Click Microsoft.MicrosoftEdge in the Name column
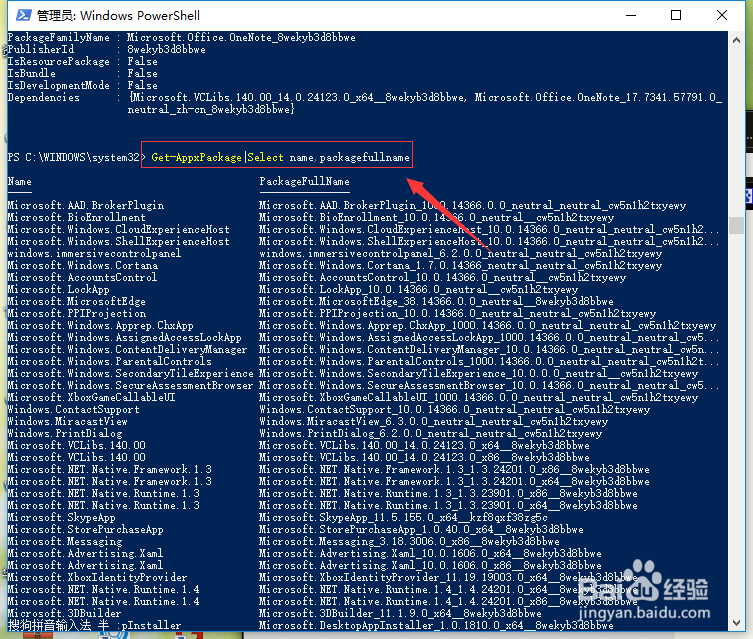This screenshot has height=639, width=753. (77, 301)
